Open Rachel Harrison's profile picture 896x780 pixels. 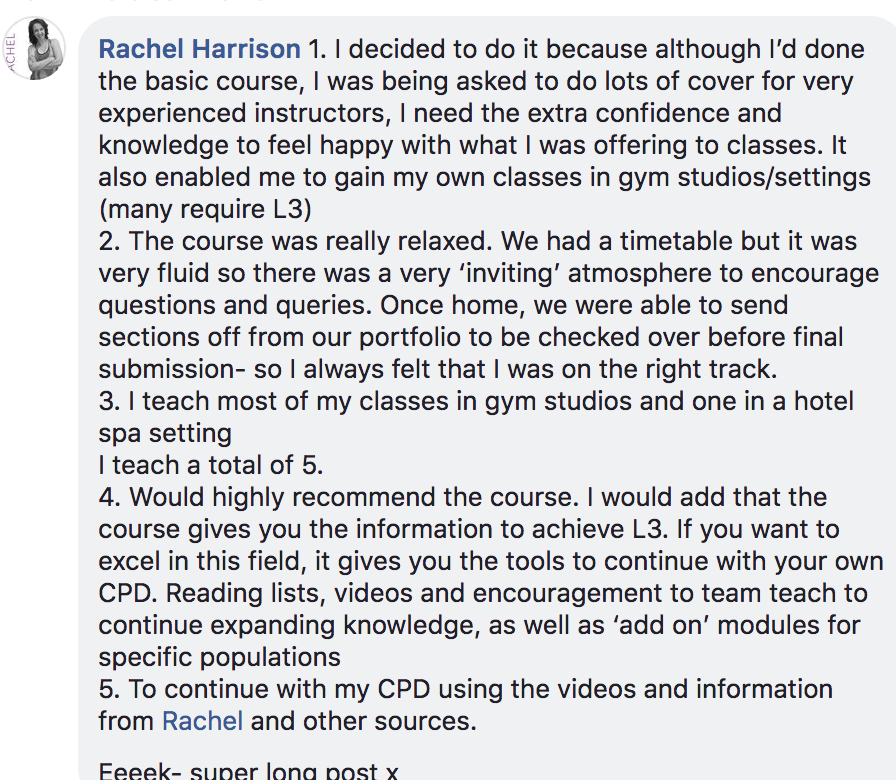click(34, 49)
